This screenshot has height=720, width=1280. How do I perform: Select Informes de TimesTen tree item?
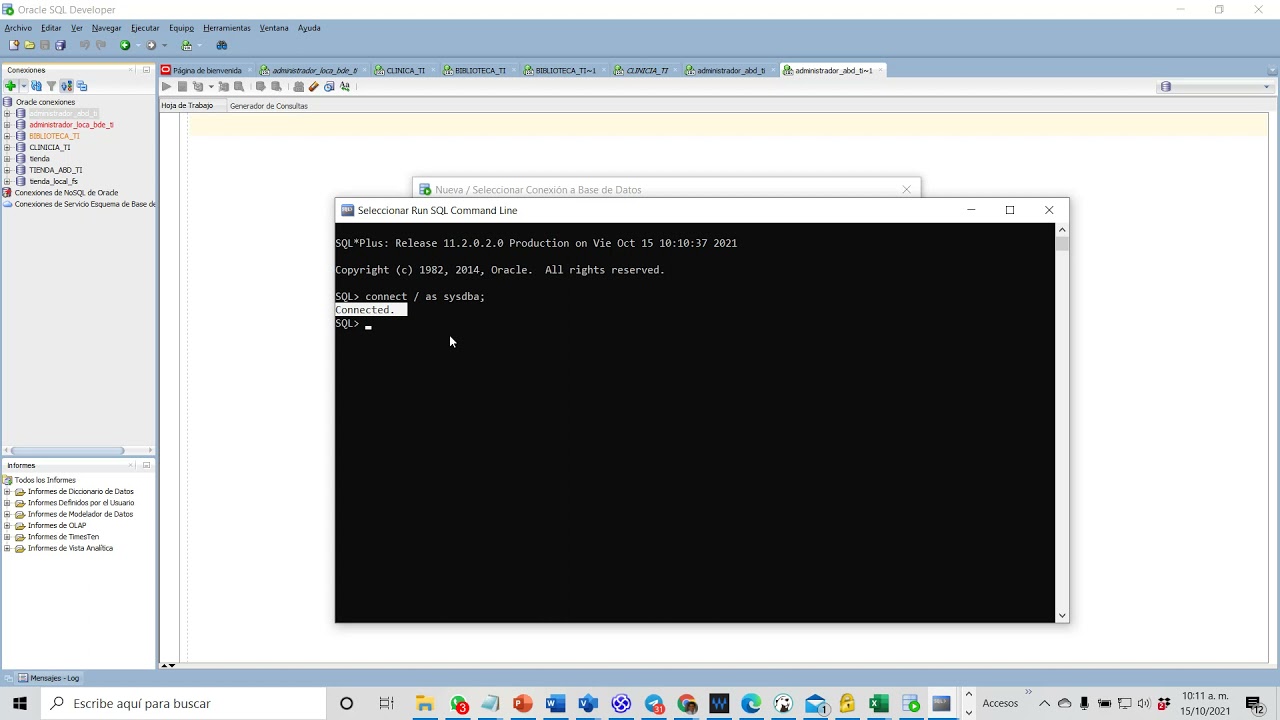pos(63,537)
